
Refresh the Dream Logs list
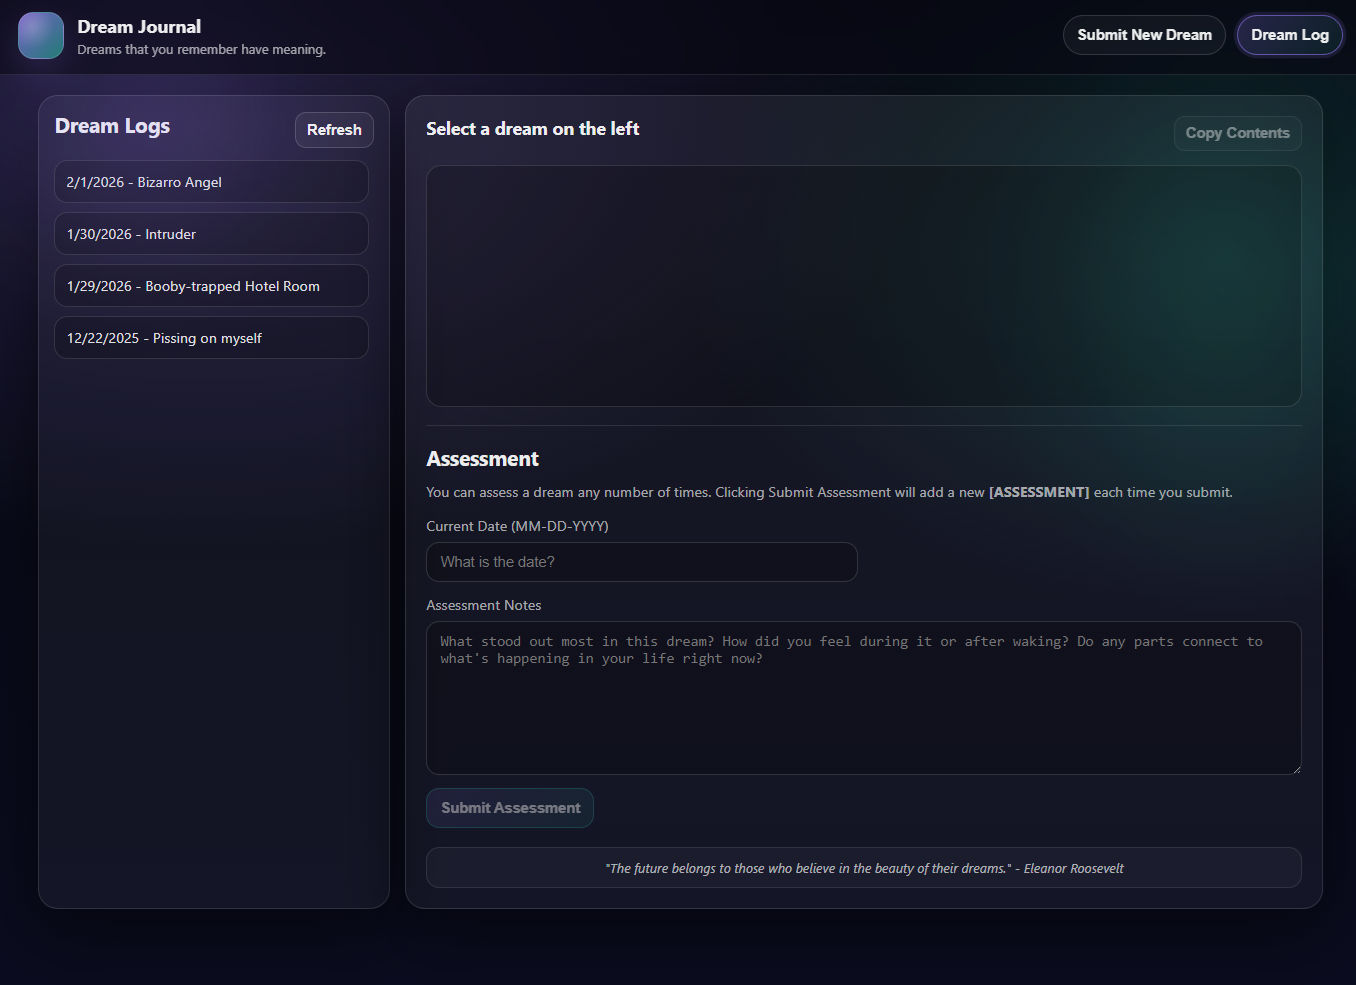334,130
